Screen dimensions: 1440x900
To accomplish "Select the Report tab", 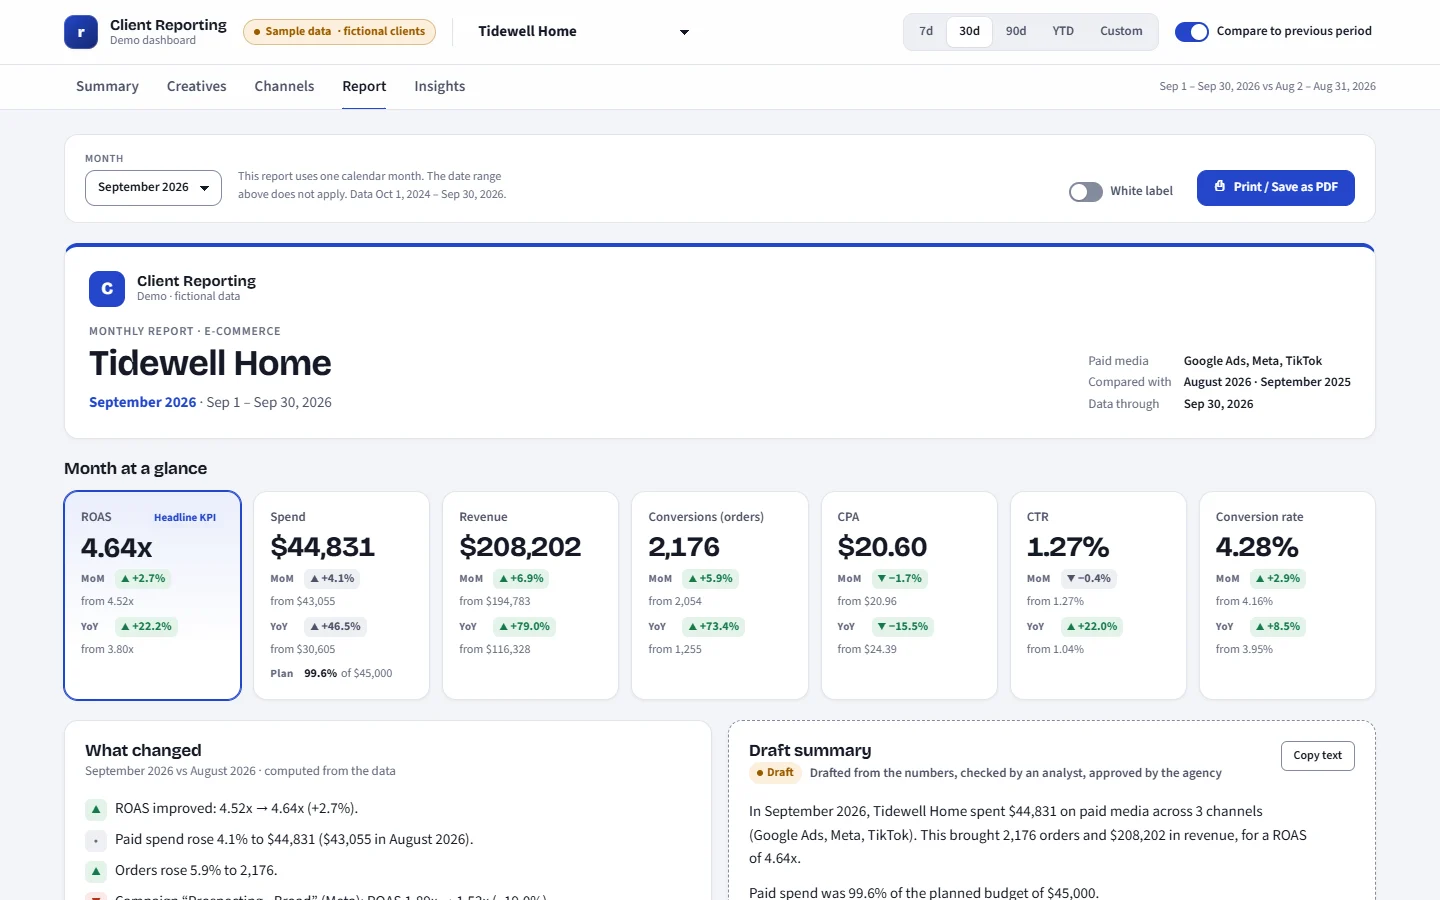I will [x=364, y=87].
